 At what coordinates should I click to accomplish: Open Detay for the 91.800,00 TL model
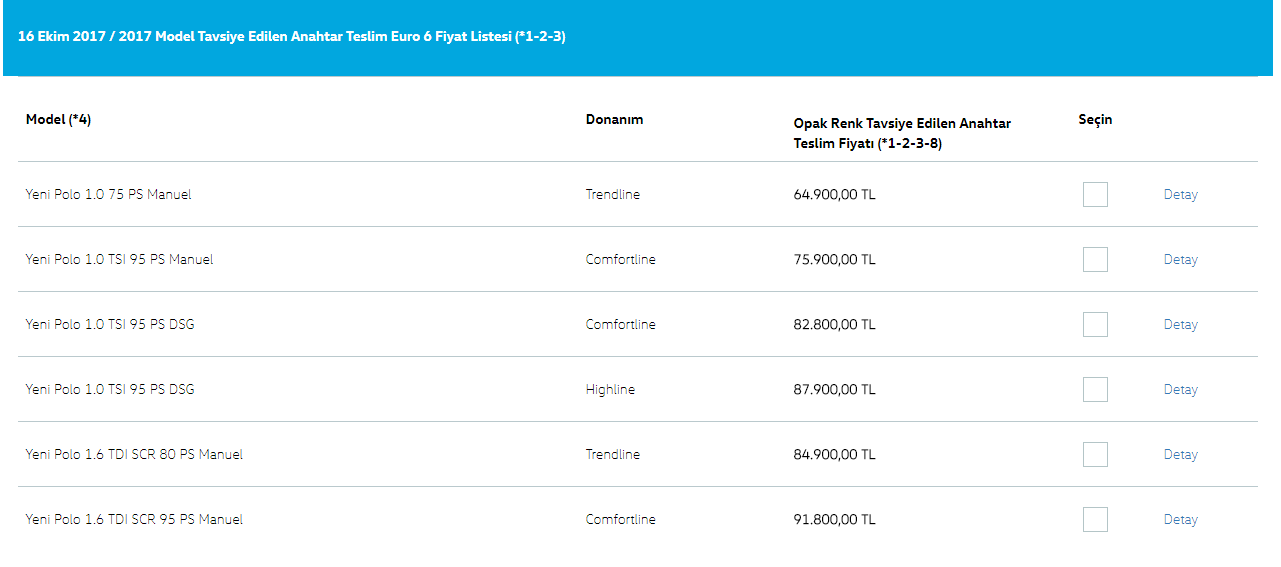coord(1180,520)
